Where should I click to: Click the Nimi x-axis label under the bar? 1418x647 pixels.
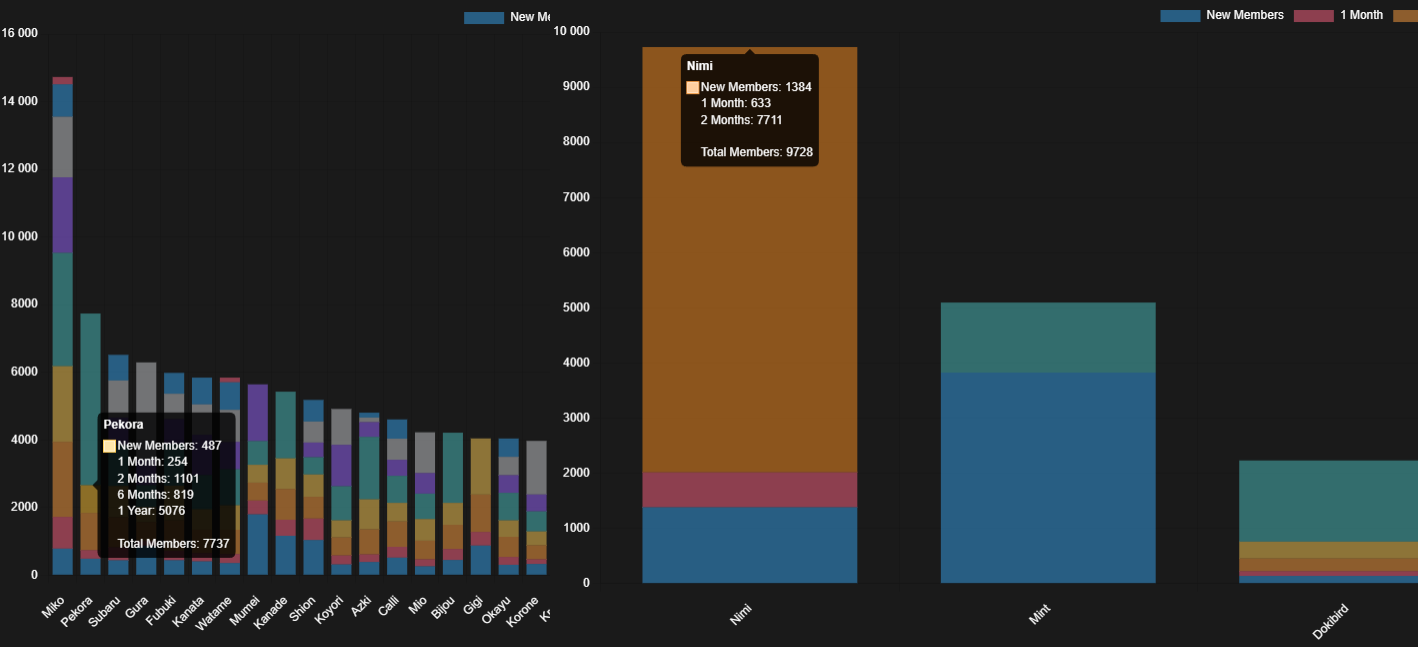pos(741,614)
